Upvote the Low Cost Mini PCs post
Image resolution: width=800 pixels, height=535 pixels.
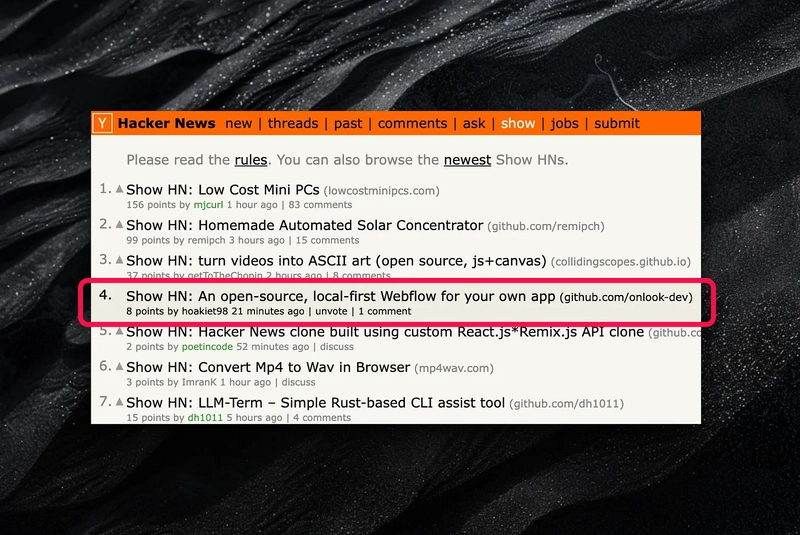[120, 189]
